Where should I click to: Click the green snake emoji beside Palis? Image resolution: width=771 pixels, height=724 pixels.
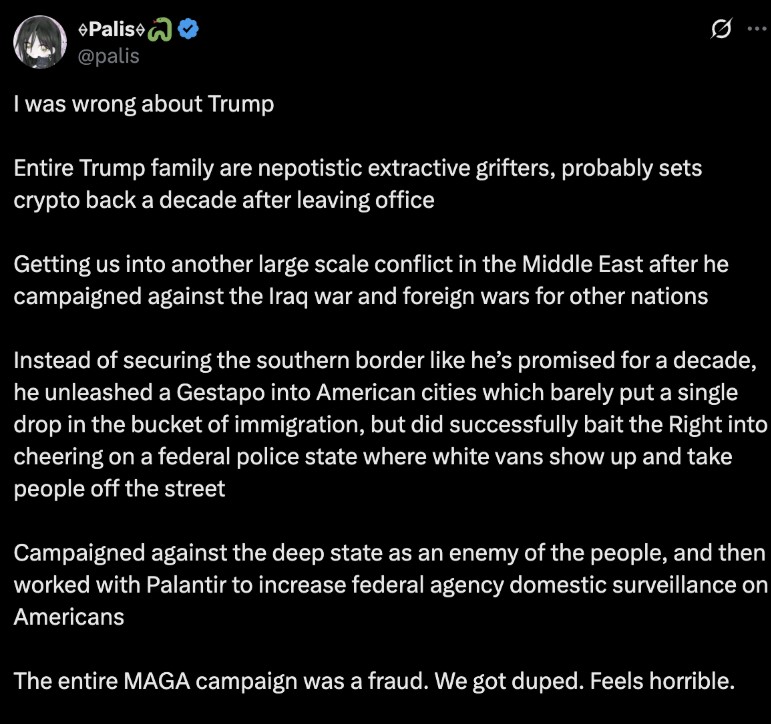point(161,29)
